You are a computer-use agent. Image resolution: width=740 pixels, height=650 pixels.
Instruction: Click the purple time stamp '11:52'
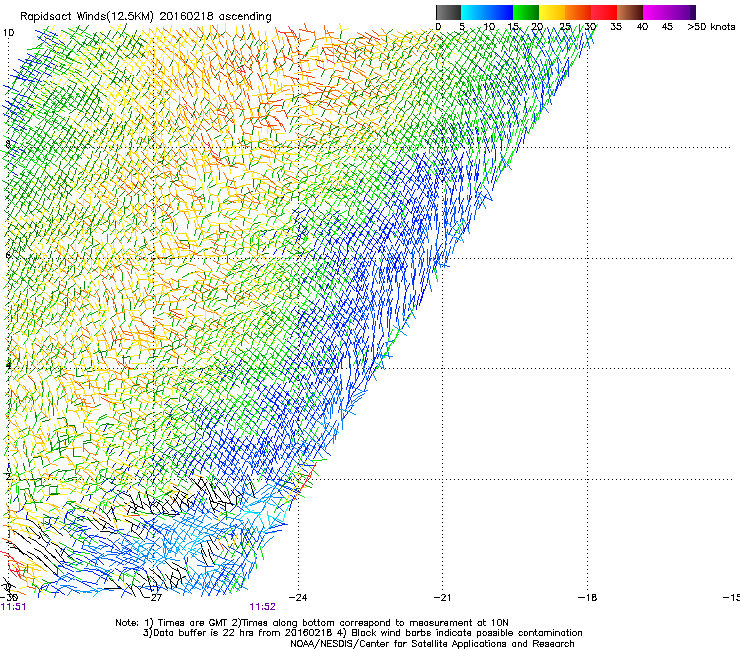tap(262, 607)
